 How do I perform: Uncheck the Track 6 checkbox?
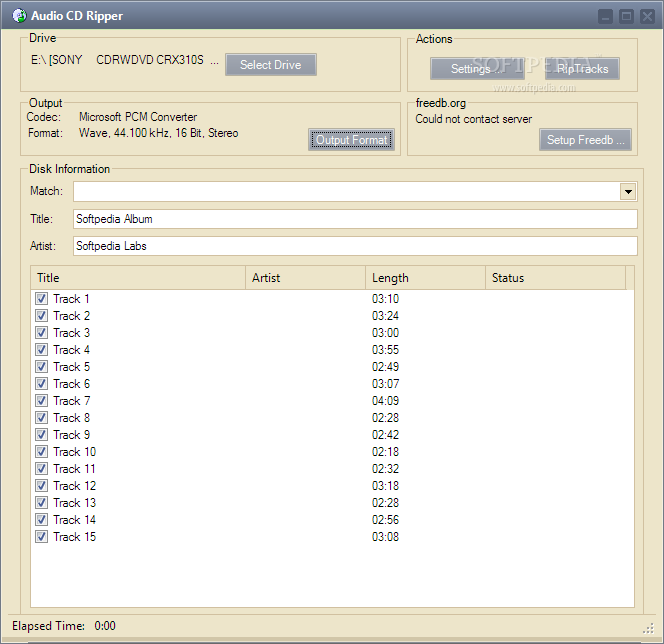tap(42, 384)
